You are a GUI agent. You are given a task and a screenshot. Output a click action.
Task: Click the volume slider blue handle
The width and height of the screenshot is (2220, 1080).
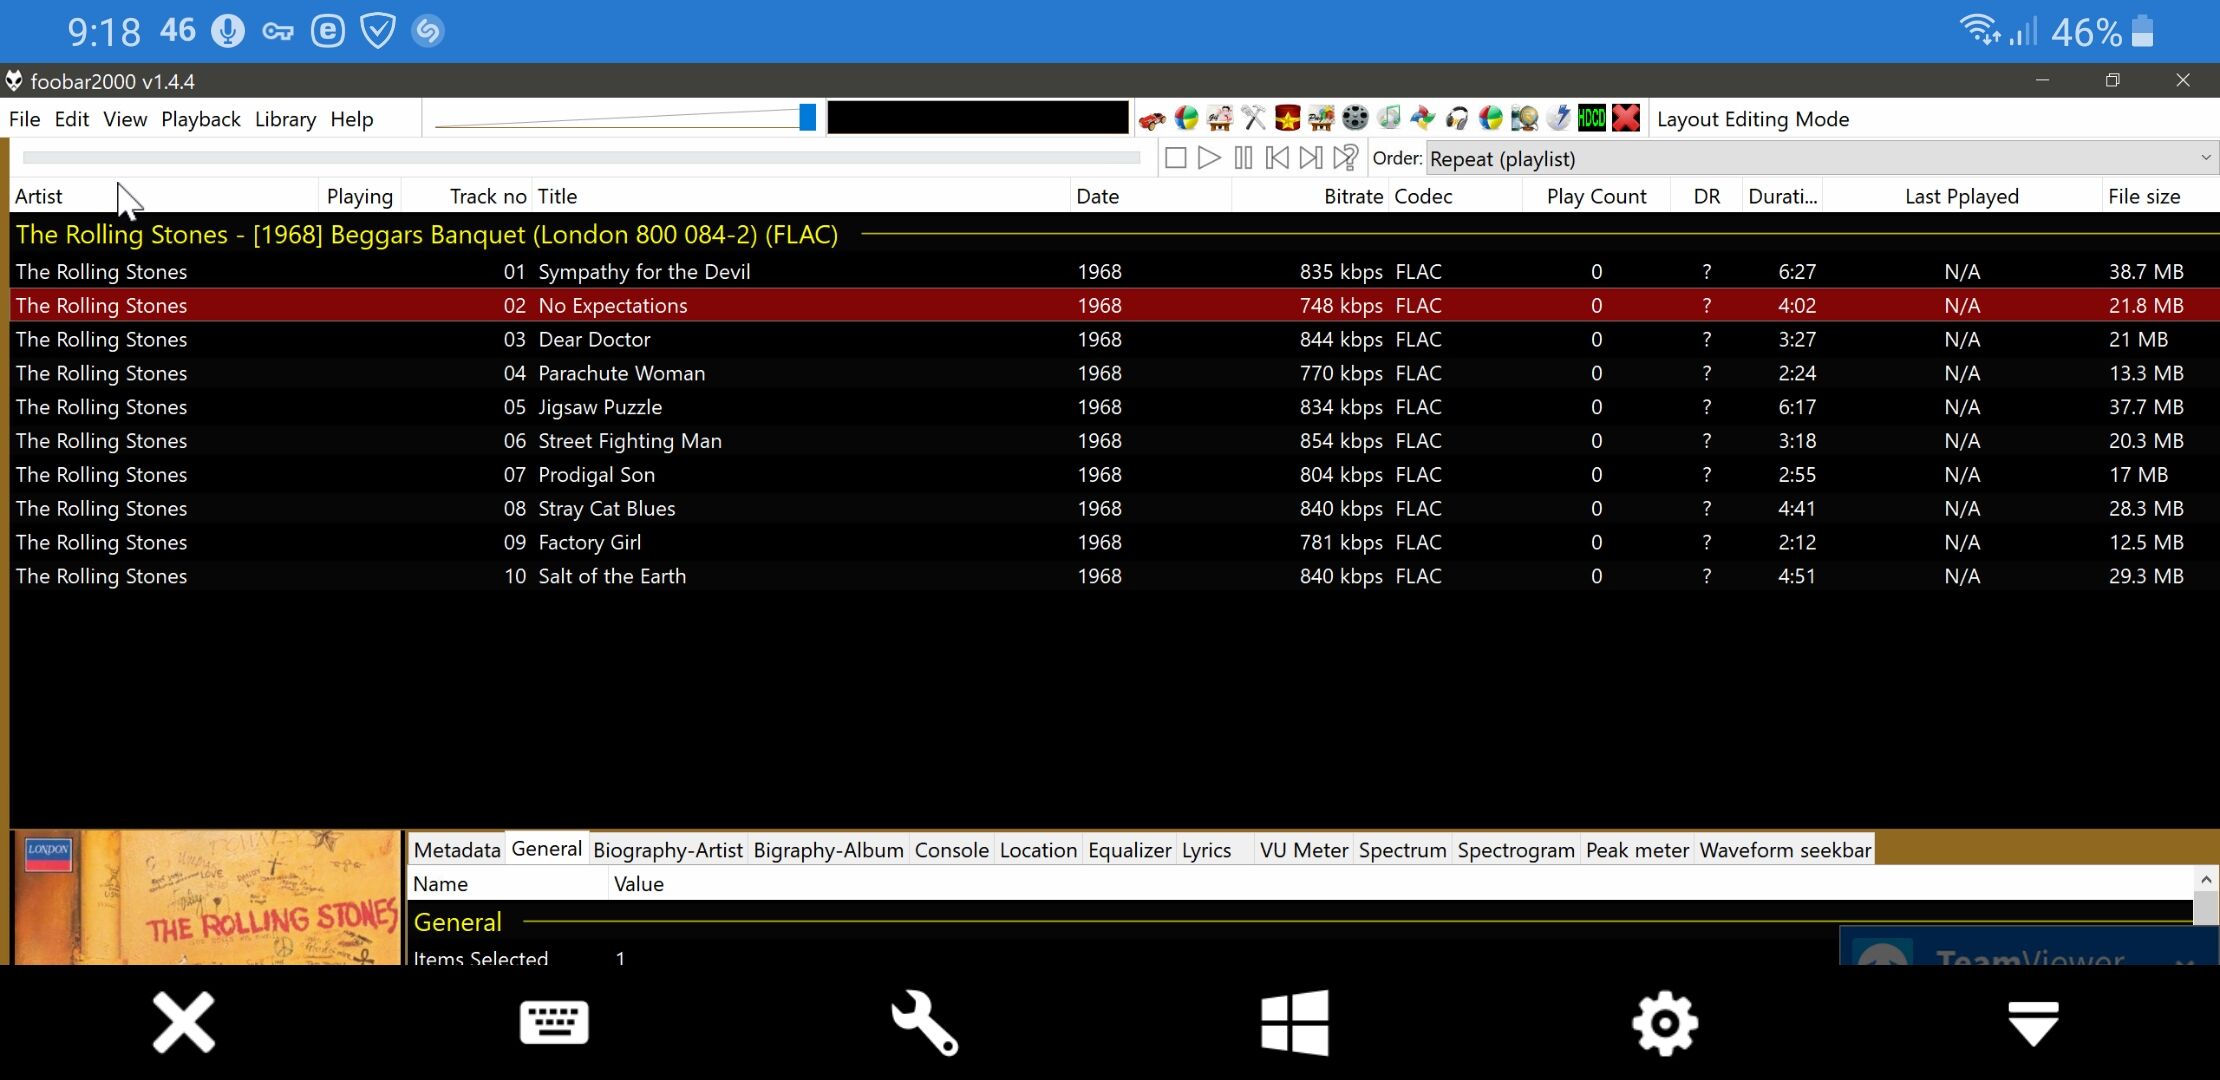807,118
